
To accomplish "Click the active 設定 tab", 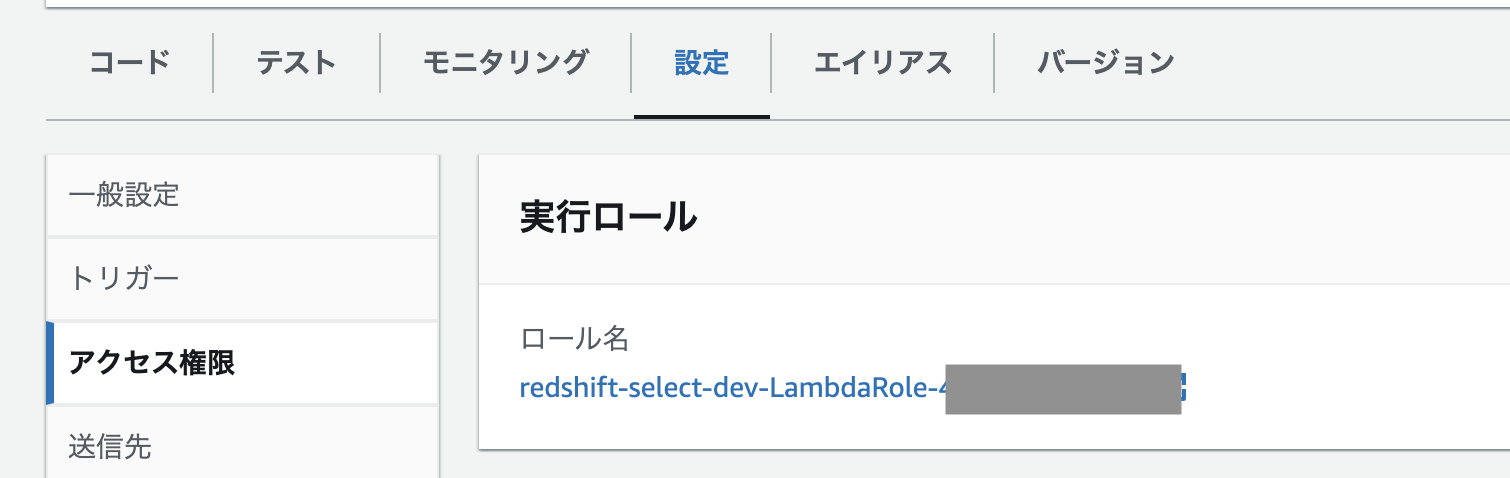I will click(701, 63).
